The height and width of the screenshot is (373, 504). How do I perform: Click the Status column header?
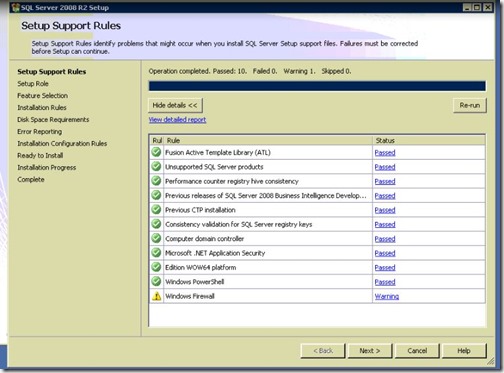coord(429,140)
